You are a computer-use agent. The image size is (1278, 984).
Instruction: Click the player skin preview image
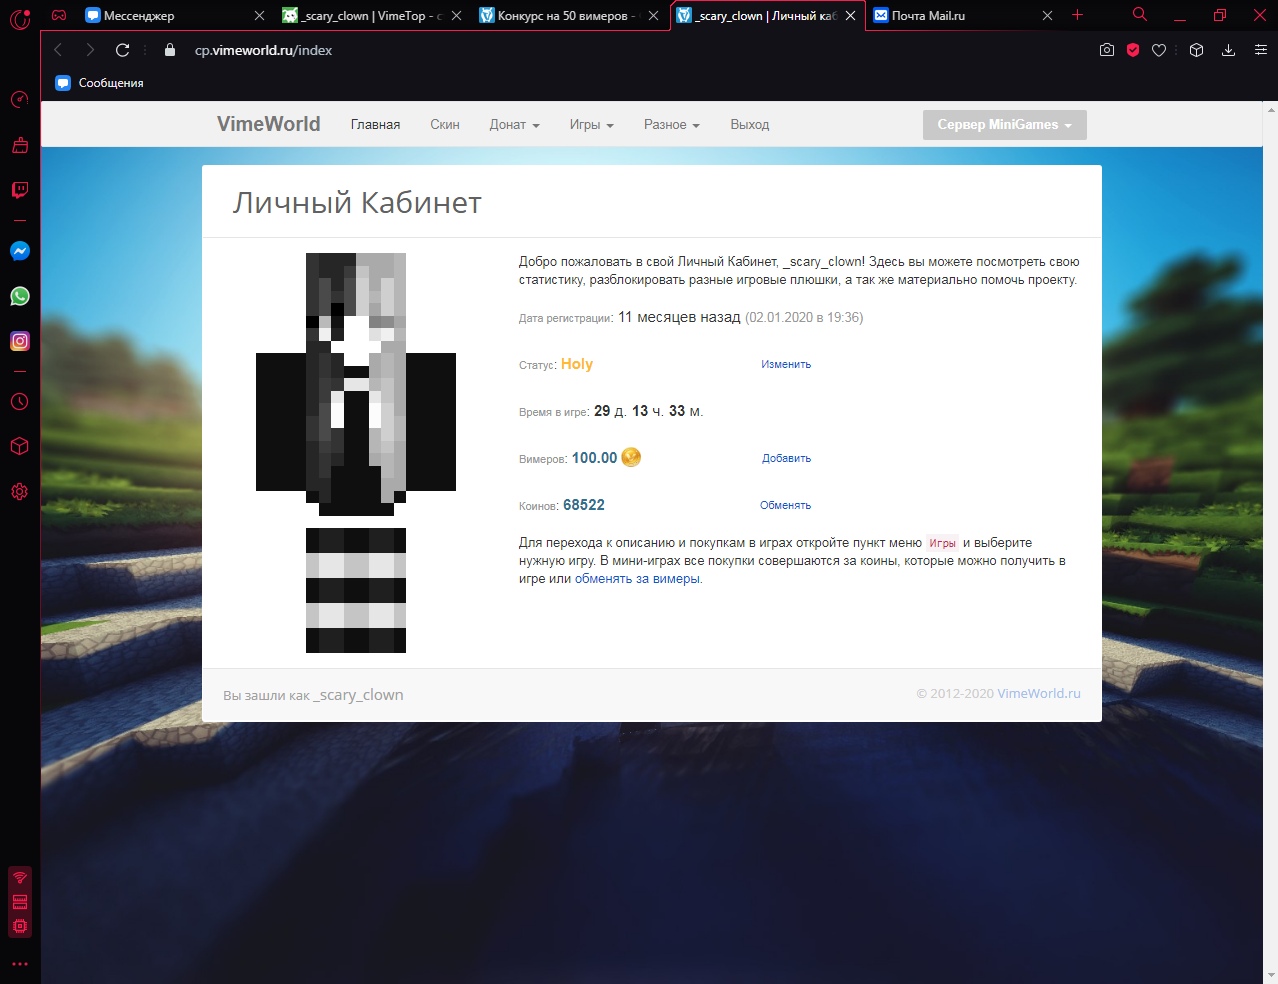coord(356,453)
